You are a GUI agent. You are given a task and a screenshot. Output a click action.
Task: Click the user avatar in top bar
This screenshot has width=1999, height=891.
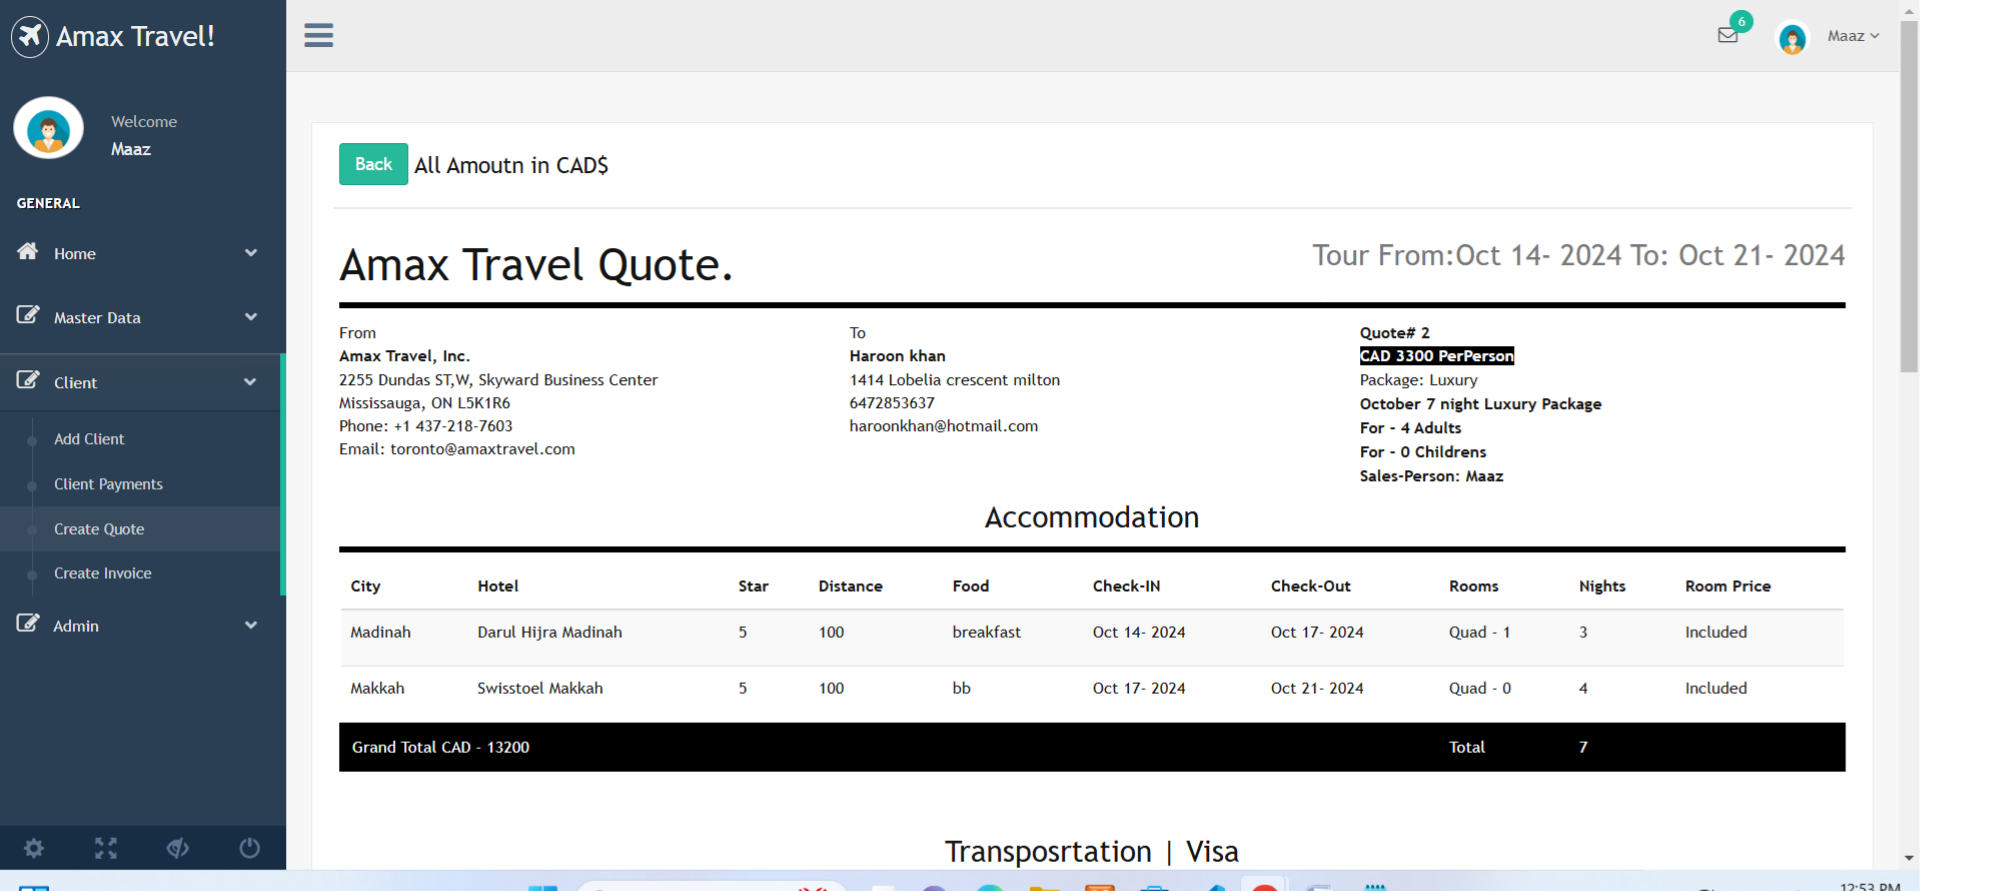(1791, 38)
